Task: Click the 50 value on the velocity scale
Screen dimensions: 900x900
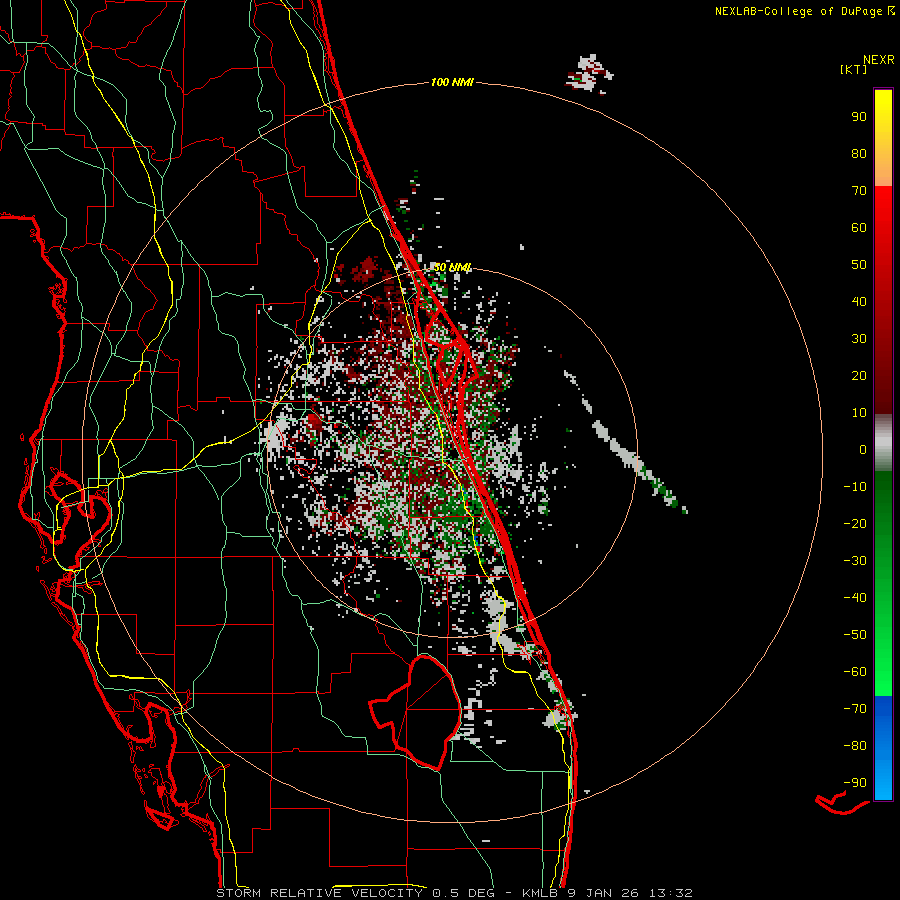Action: pos(859,265)
